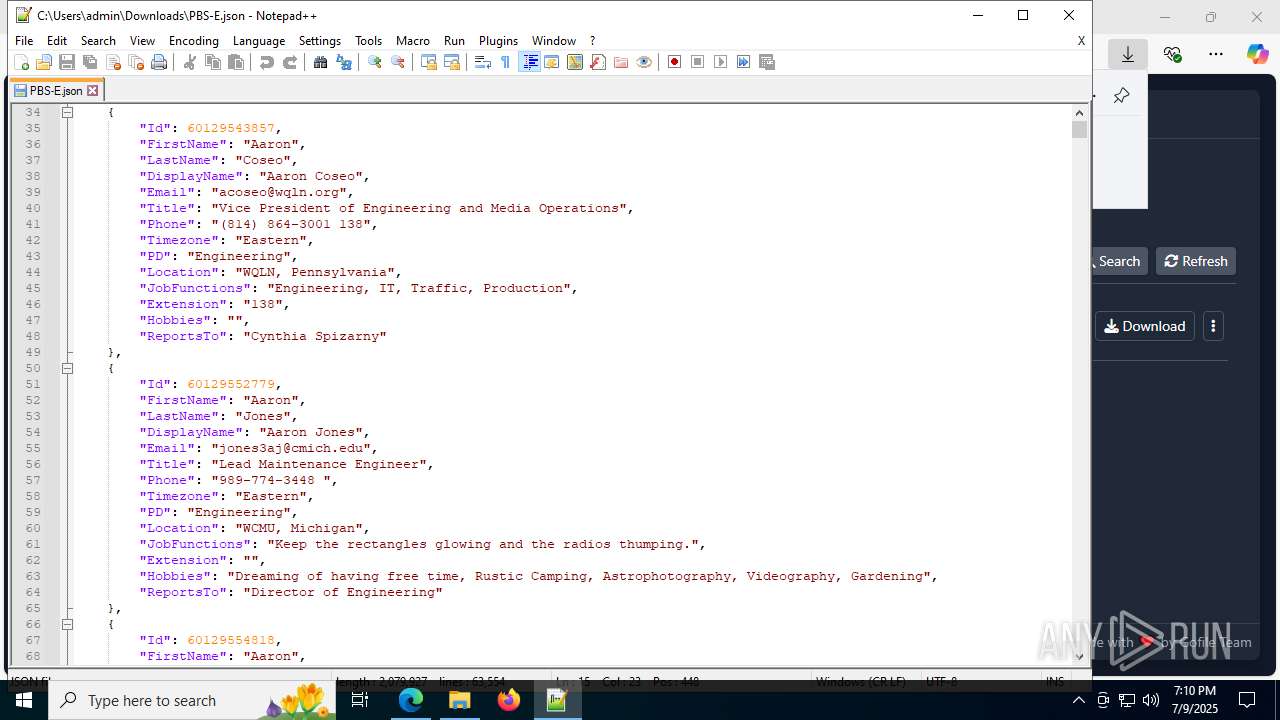Click the Download button in browser window
Image resolution: width=1280 pixels, height=720 pixels.
click(x=1145, y=326)
